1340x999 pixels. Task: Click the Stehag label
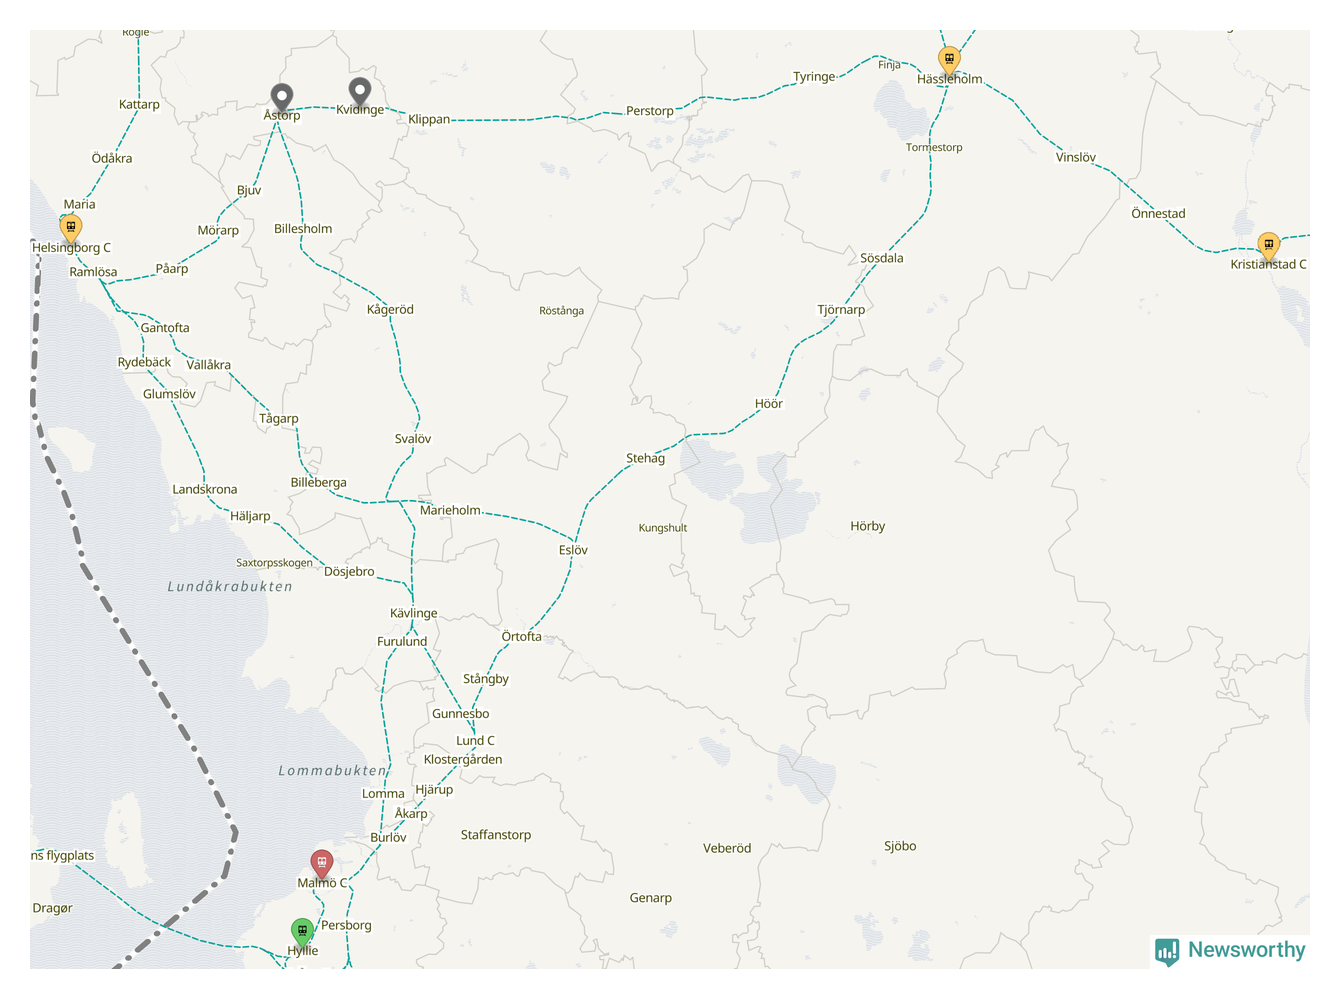coord(645,458)
